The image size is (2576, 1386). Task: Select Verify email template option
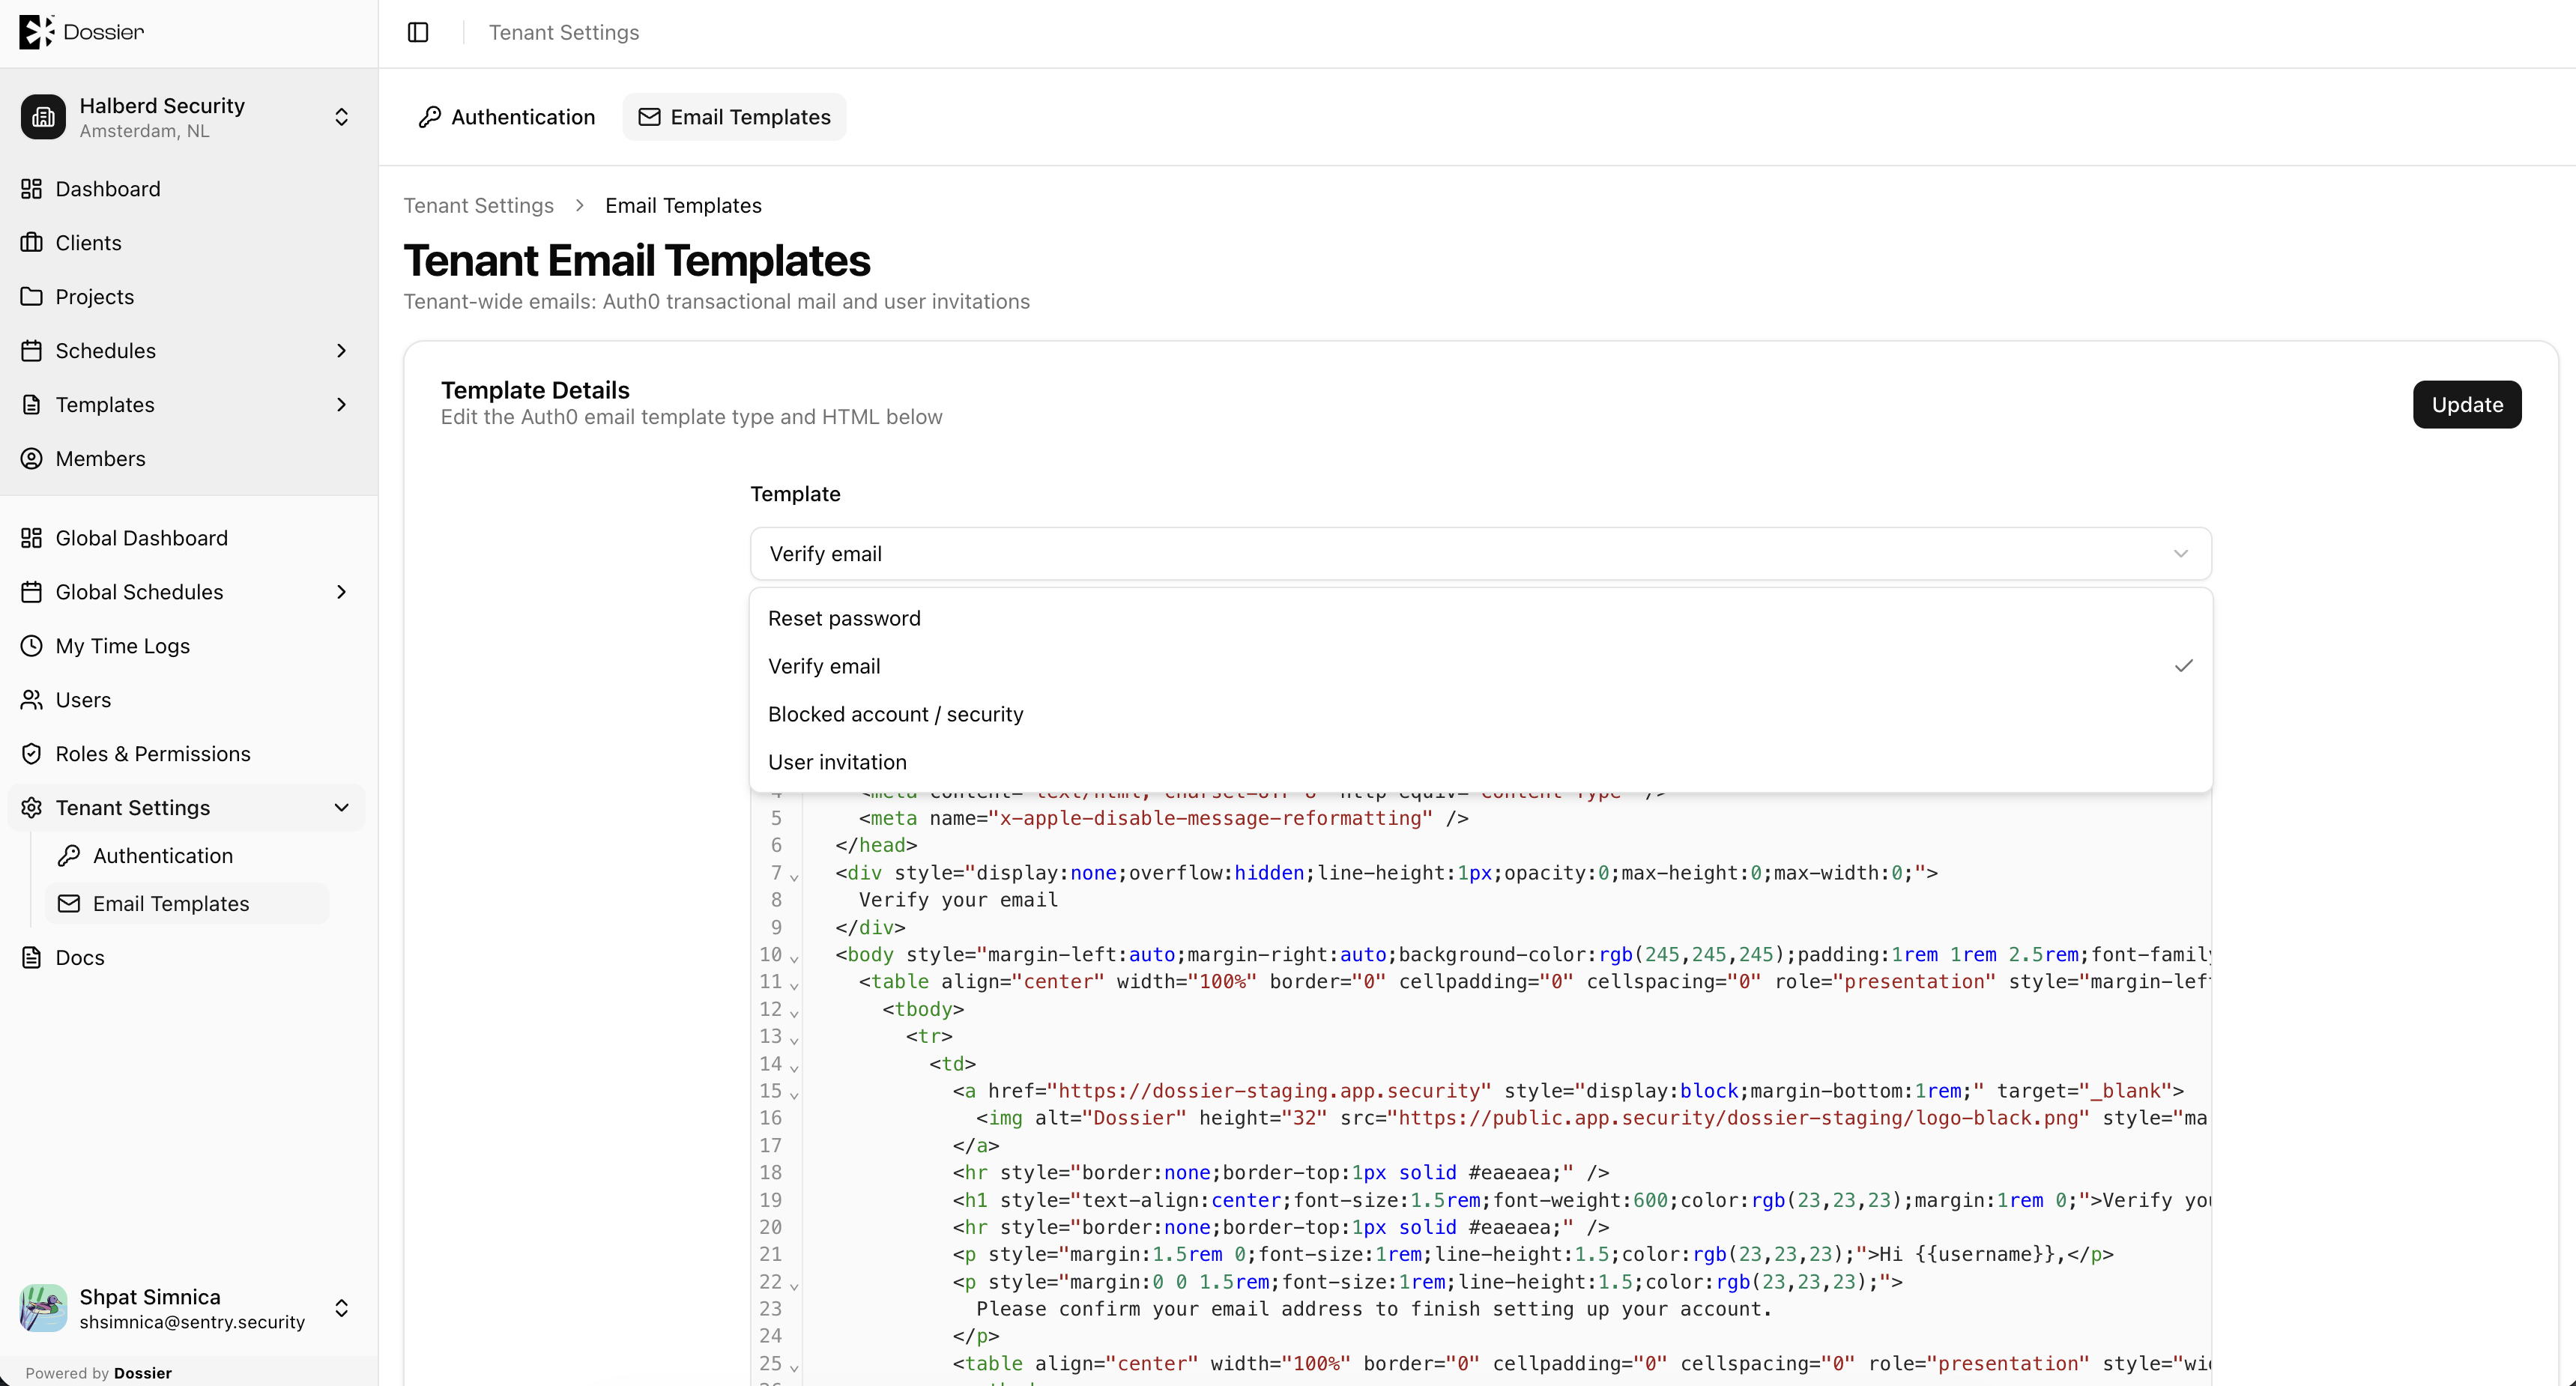coord(1480,666)
